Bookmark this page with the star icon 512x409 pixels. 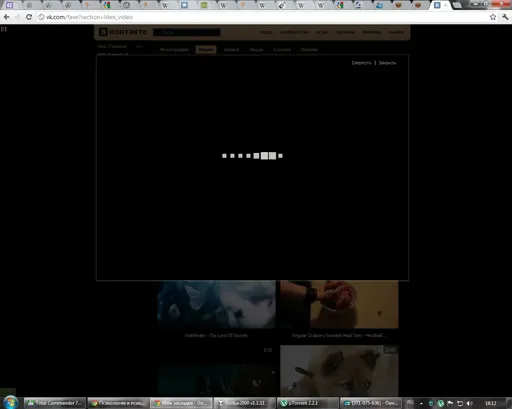click(x=493, y=17)
